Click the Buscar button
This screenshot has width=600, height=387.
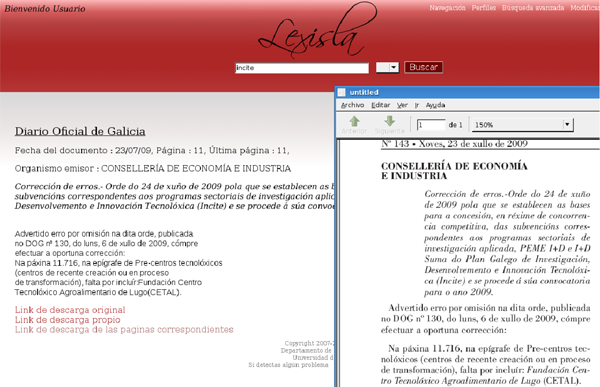click(423, 67)
